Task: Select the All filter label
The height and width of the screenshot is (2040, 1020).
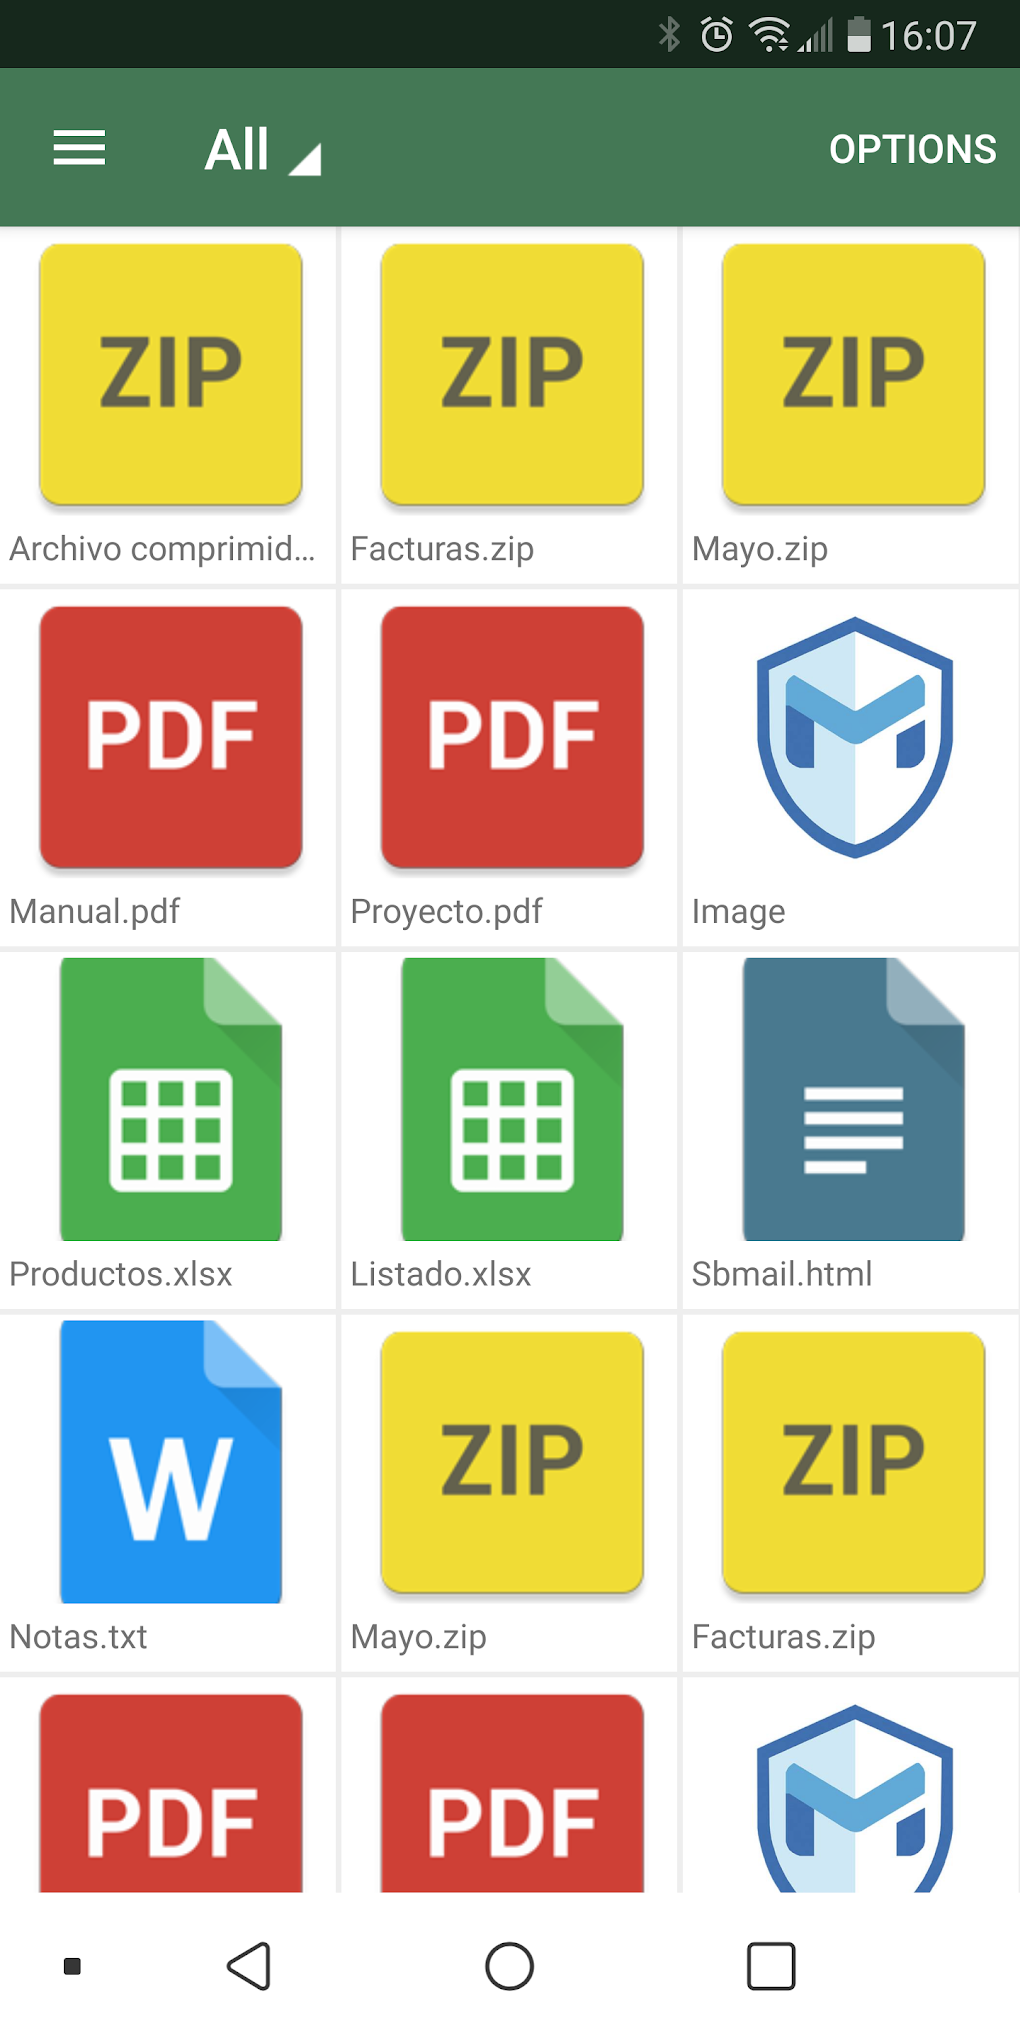Action: click(236, 147)
